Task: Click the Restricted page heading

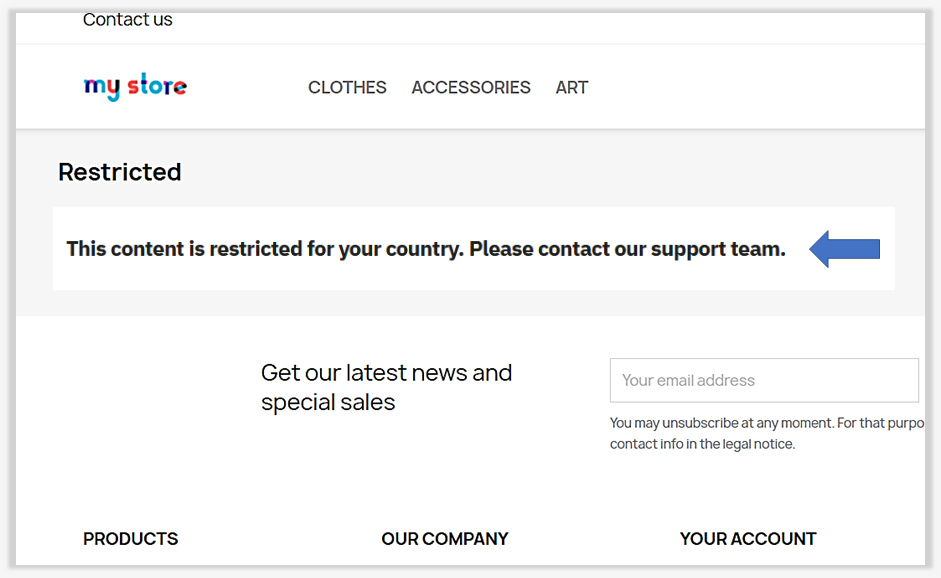Action: click(120, 172)
